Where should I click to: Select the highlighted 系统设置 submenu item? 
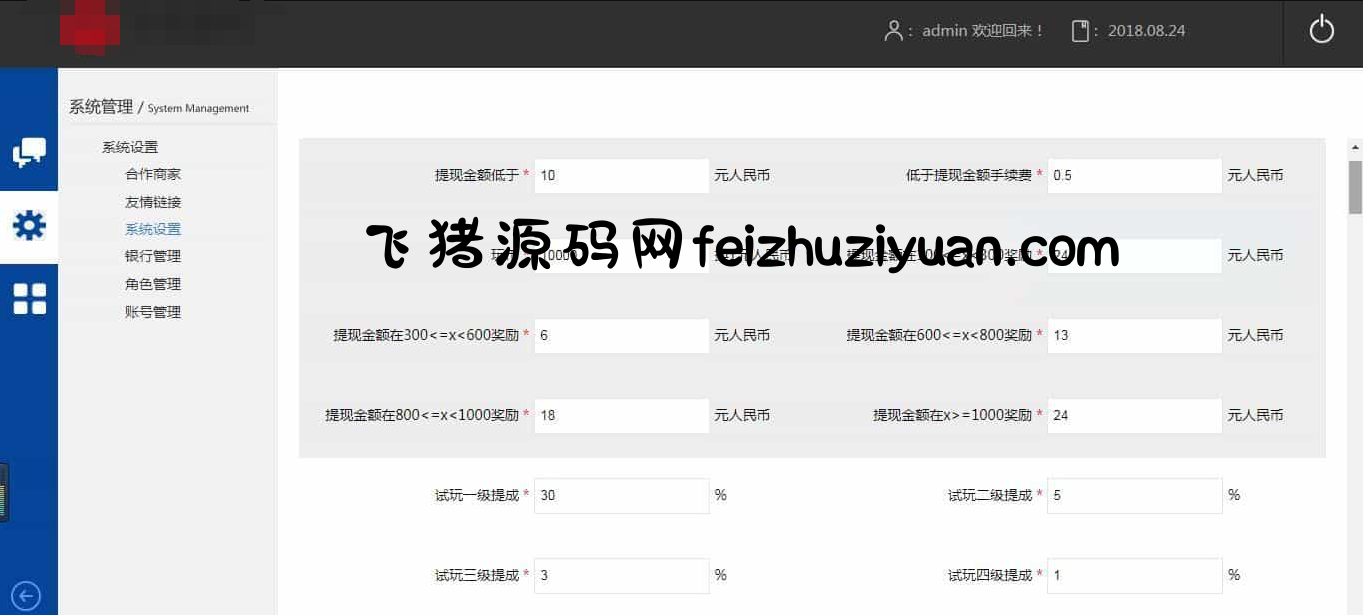[x=153, y=229]
